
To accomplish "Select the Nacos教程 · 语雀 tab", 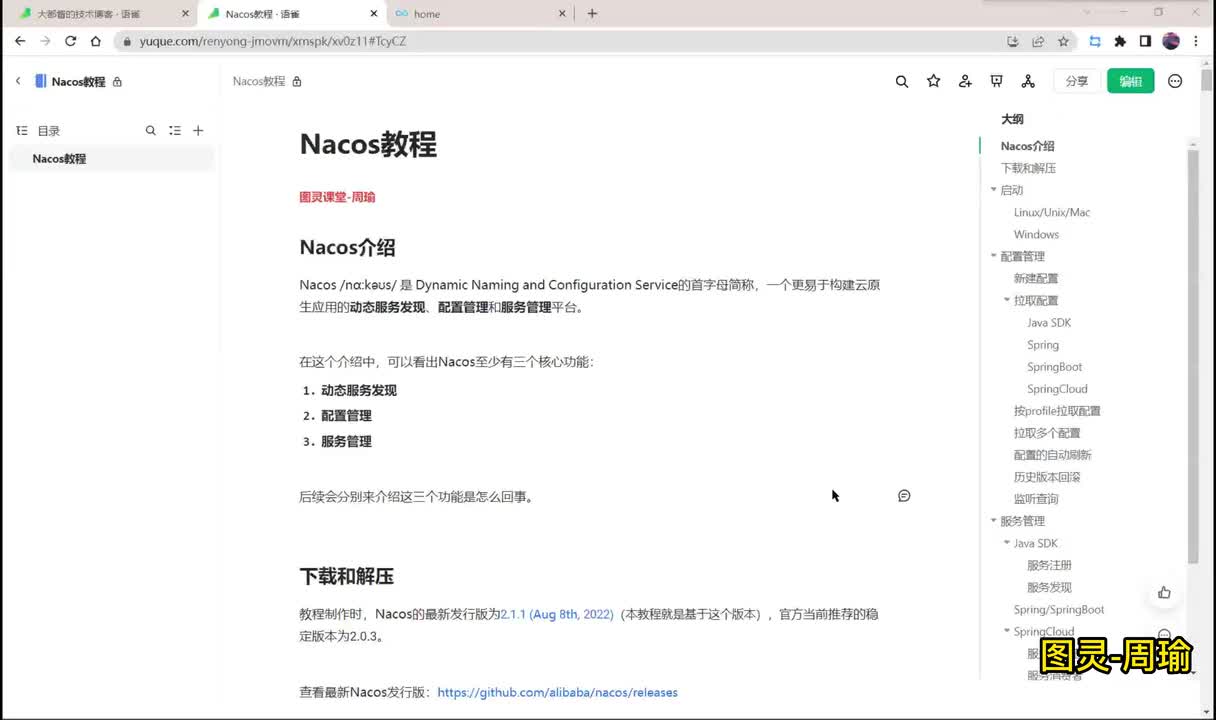I will [290, 14].
